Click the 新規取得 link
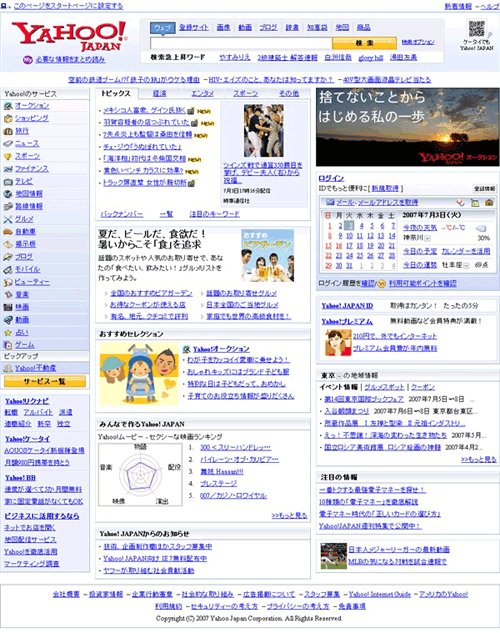This screenshot has width=500, height=633. [x=385, y=189]
